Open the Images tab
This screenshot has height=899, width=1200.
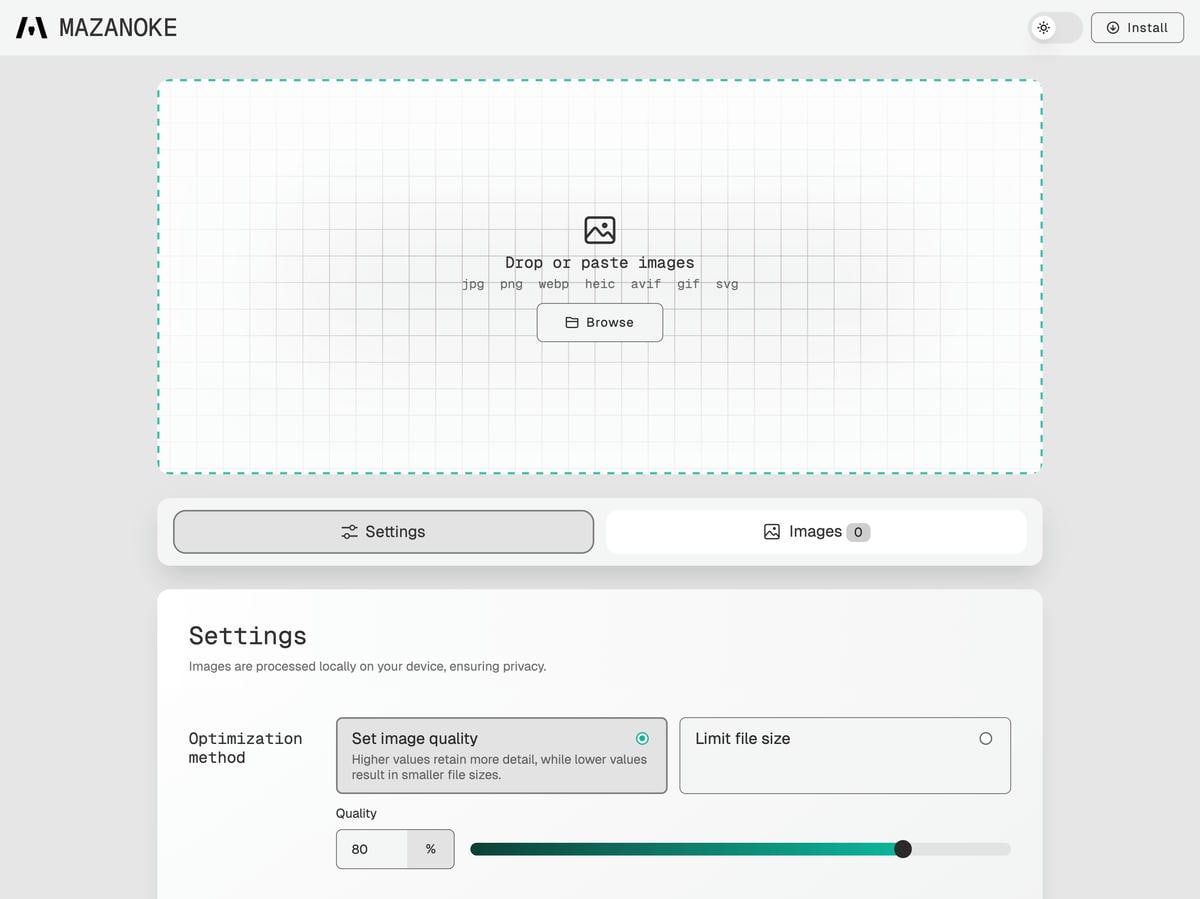point(815,532)
